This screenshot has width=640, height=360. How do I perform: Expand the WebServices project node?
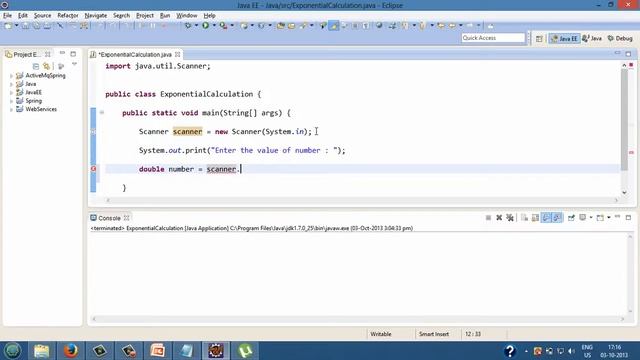[11, 109]
